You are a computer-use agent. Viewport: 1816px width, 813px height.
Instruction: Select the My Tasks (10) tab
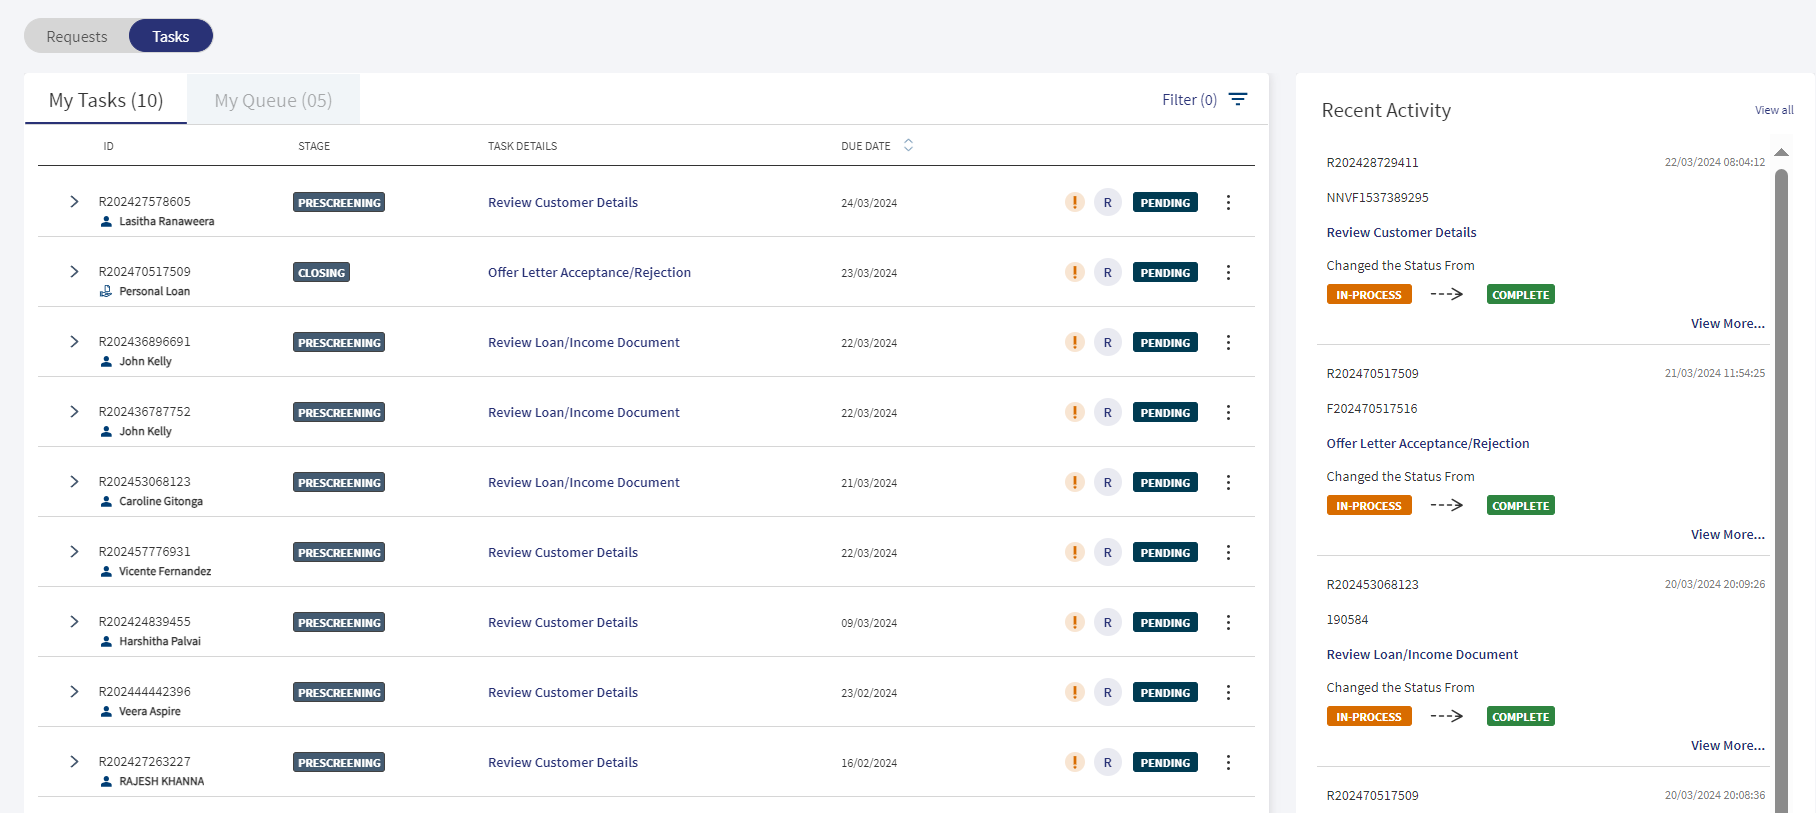106,100
